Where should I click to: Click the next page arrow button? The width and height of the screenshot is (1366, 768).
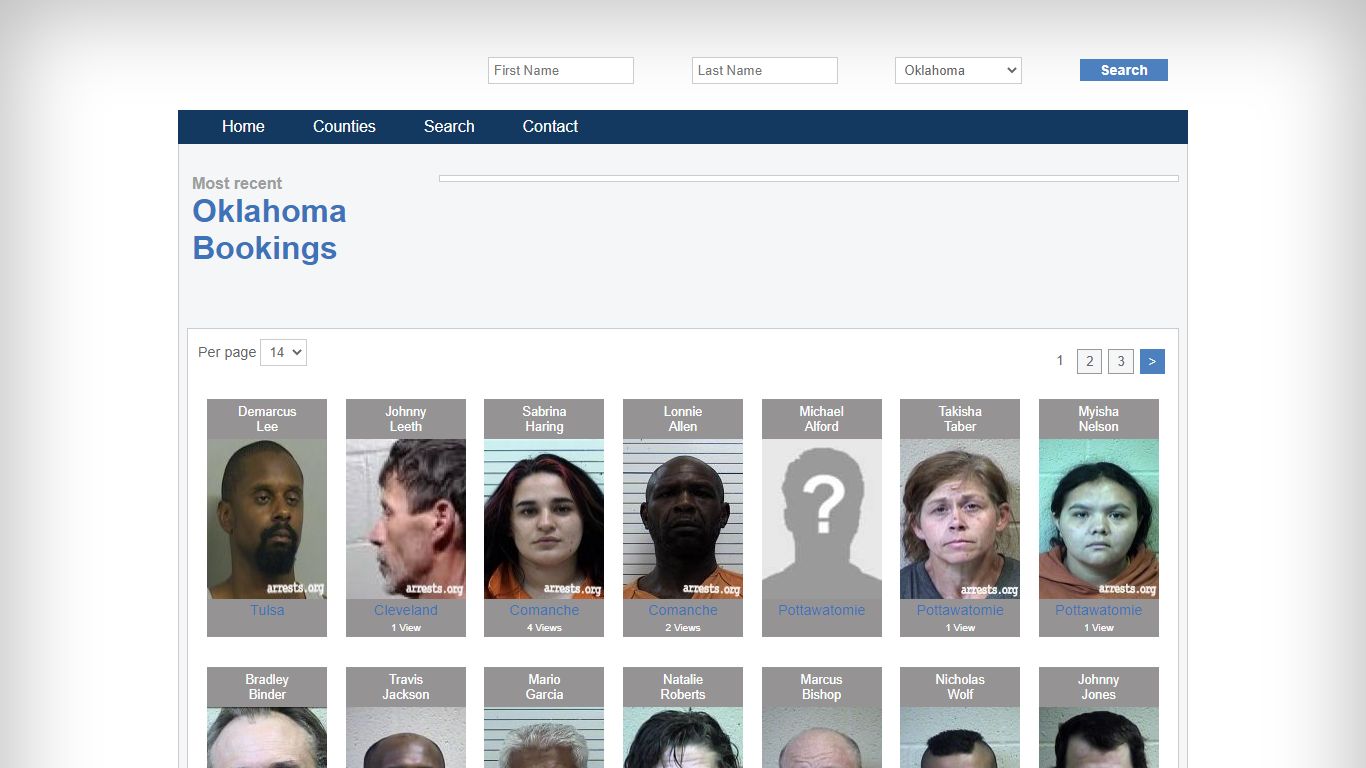pyautogui.click(x=1152, y=361)
